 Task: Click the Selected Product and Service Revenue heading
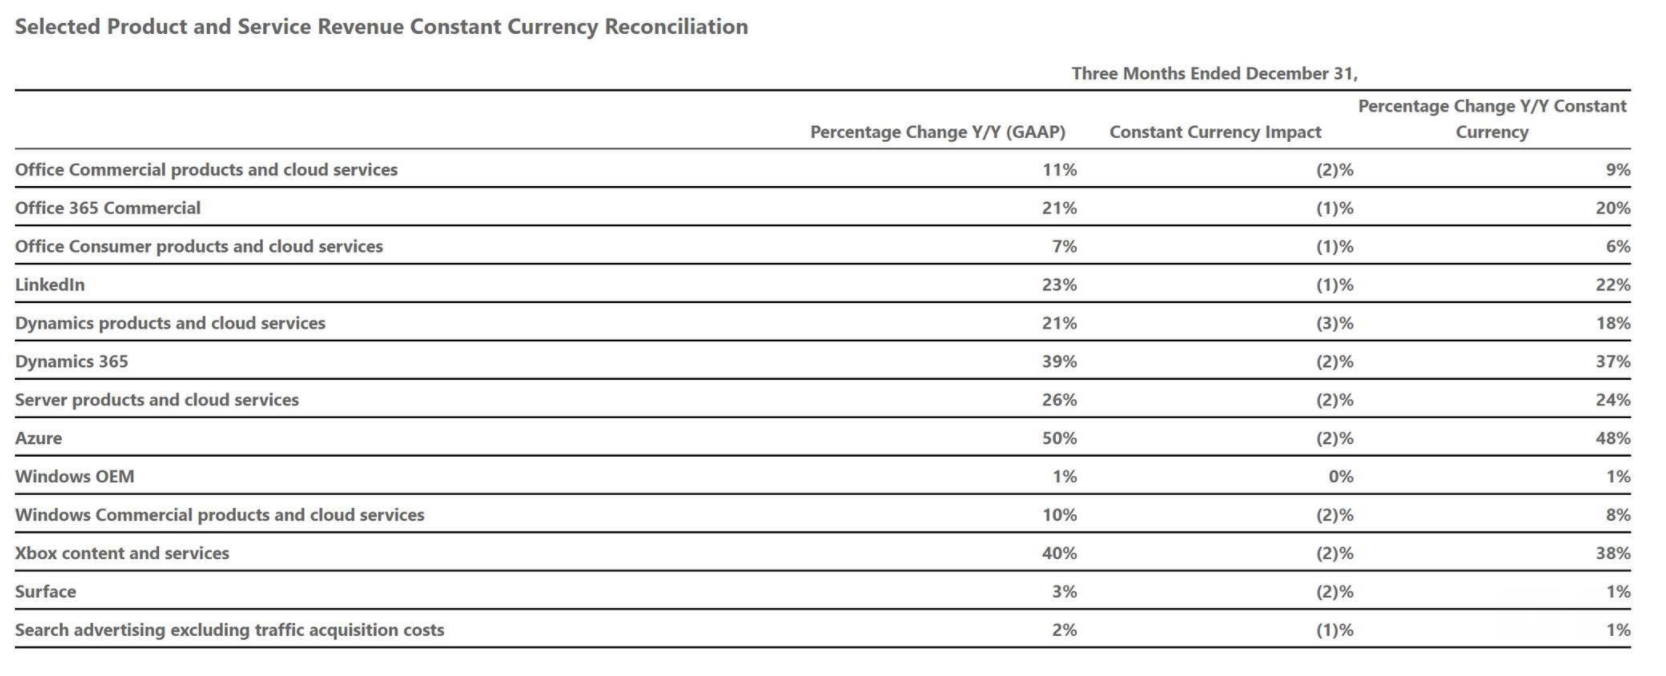[x=381, y=27]
